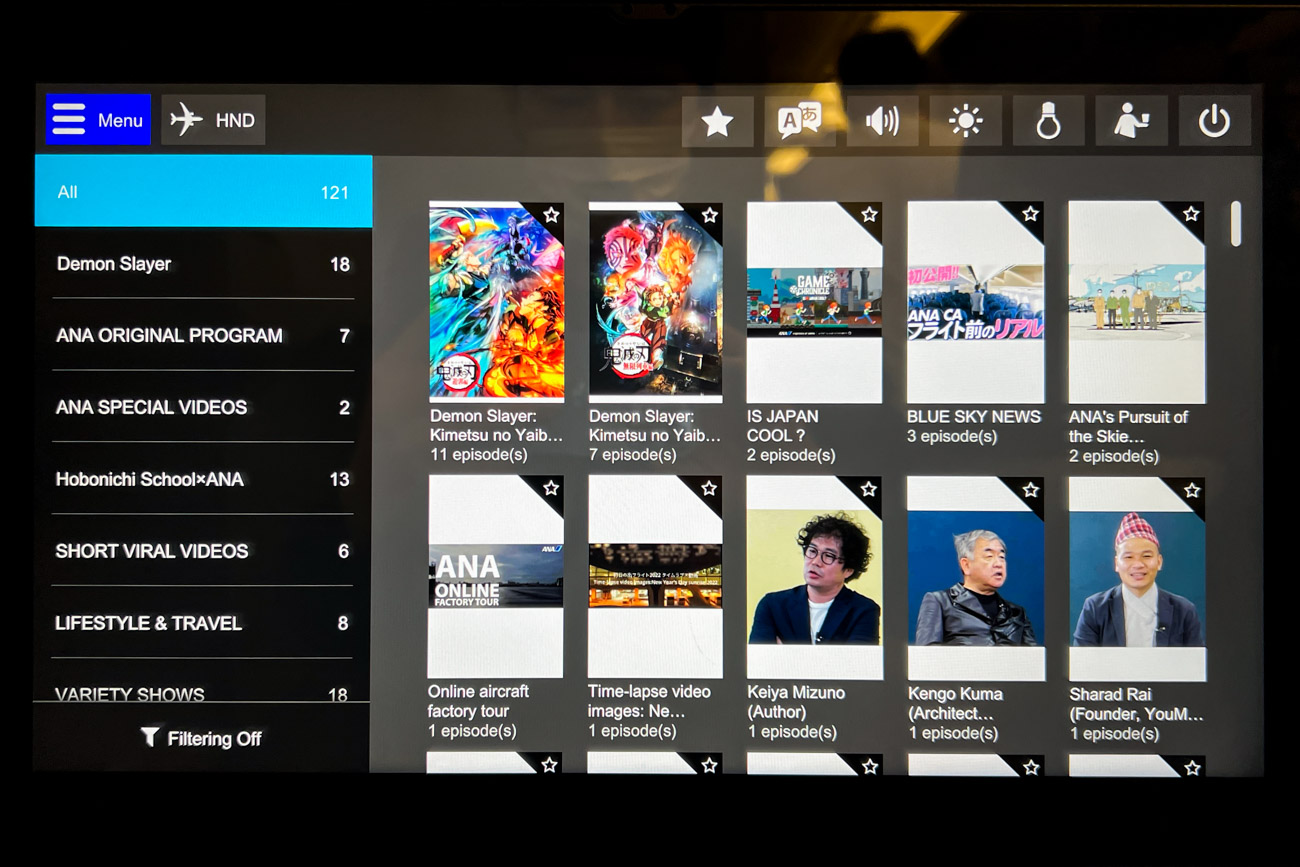Open Kengo Kuma (Architect) thumbnail
This screenshot has width=1300, height=867.
click(975, 579)
